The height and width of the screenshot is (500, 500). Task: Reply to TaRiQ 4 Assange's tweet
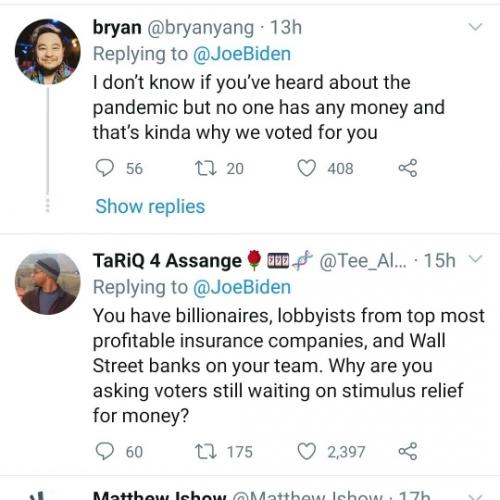pyautogui.click(x=105, y=451)
